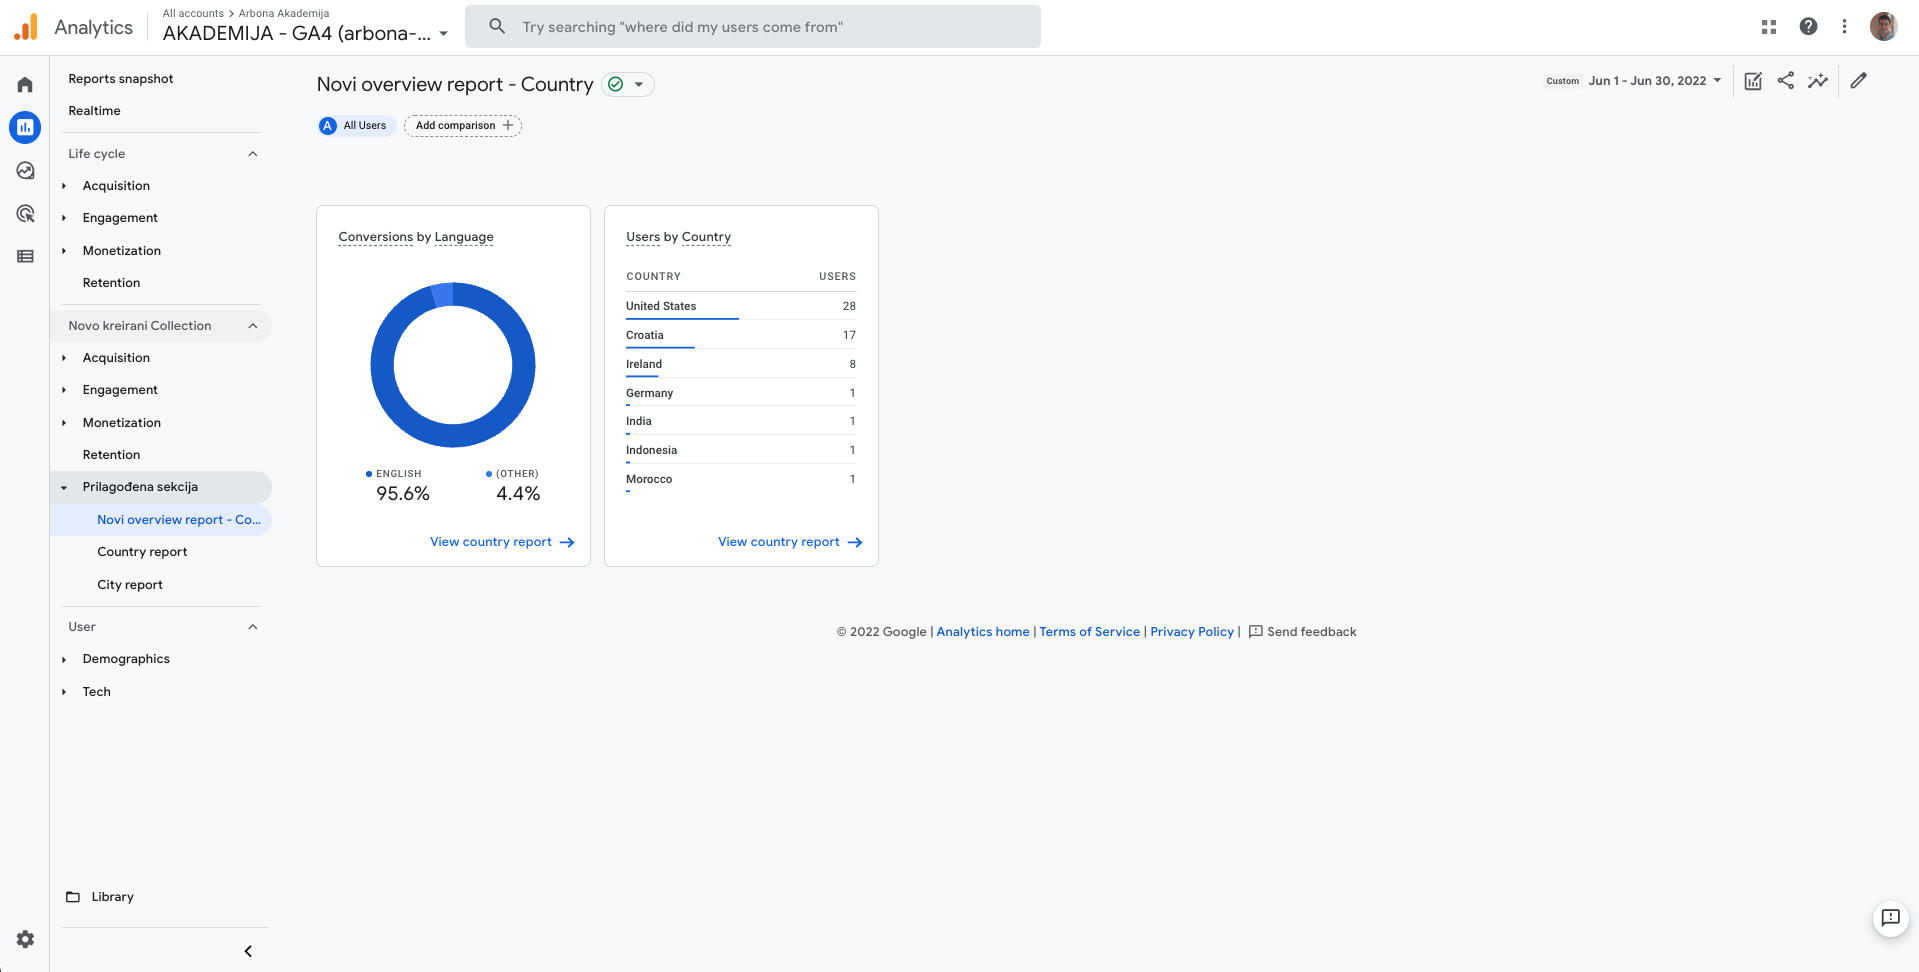1919x972 pixels.
Task: Collapse the Life cycle section
Action: point(253,154)
